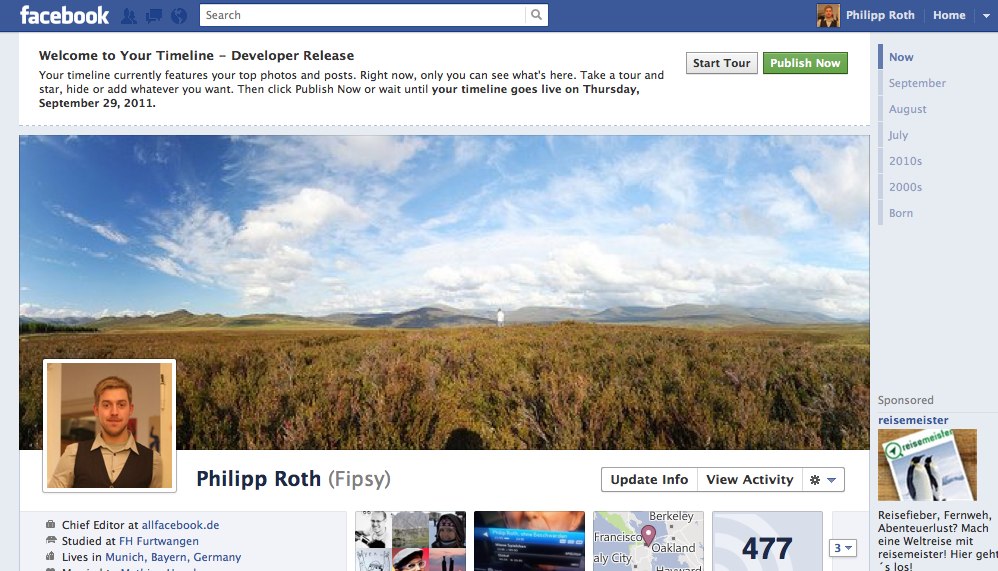Go to Home in top bar
The height and width of the screenshot is (571, 998).
click(x=949, y=15)
